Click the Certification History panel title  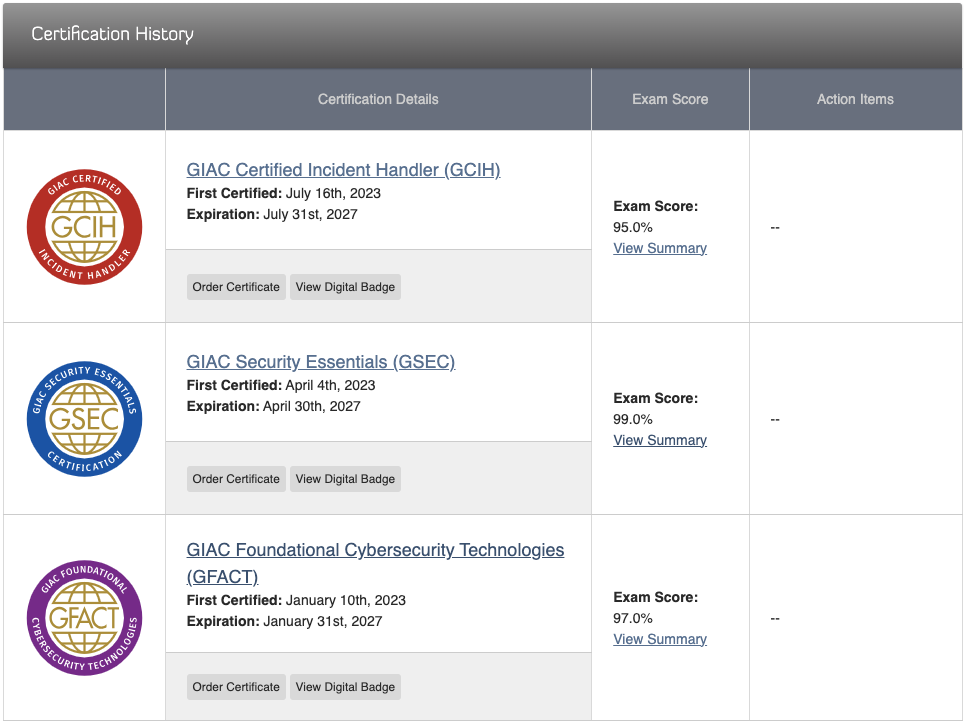point(112,34)
